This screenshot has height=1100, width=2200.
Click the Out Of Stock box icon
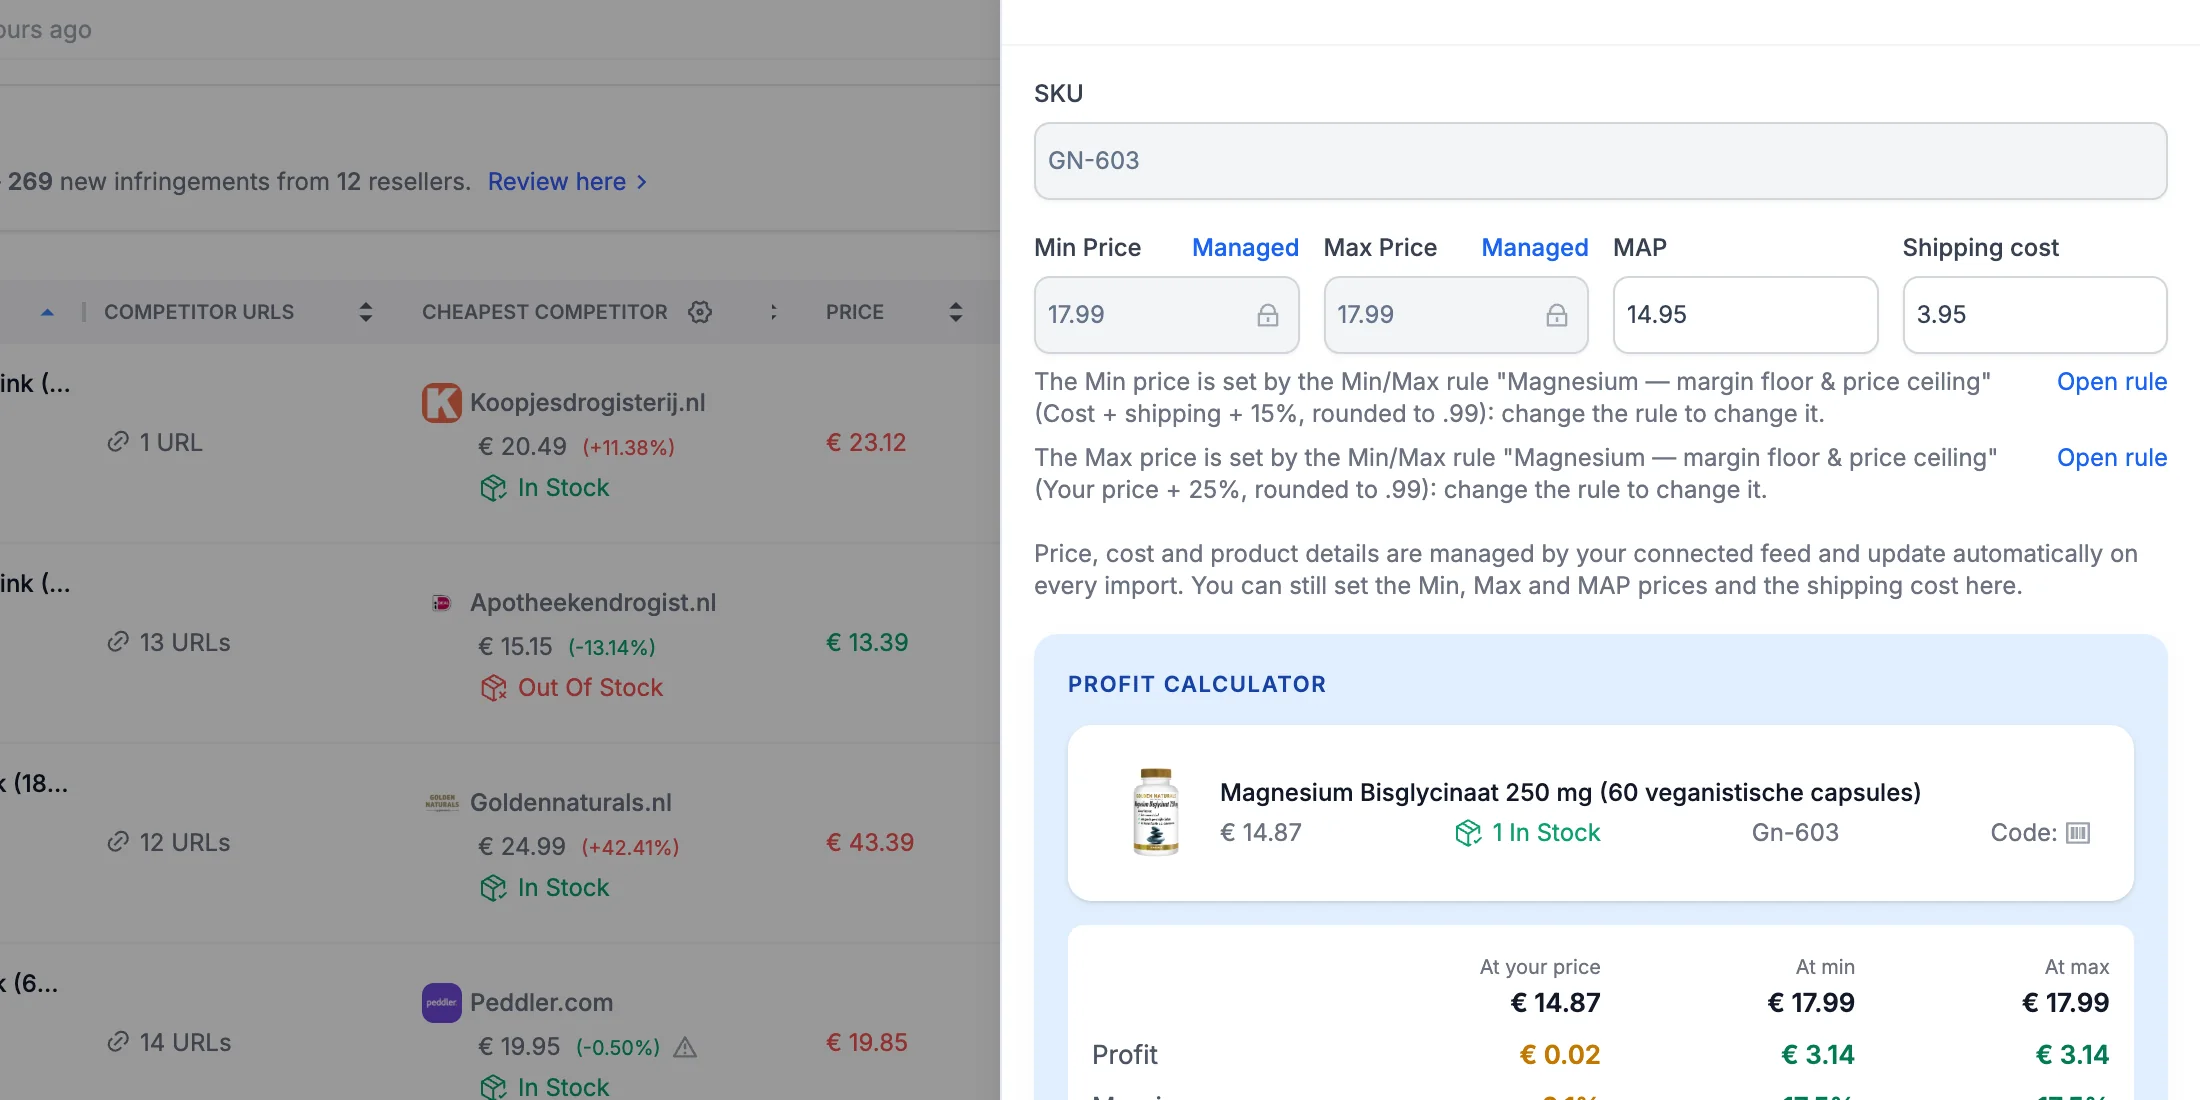(494, 688)
